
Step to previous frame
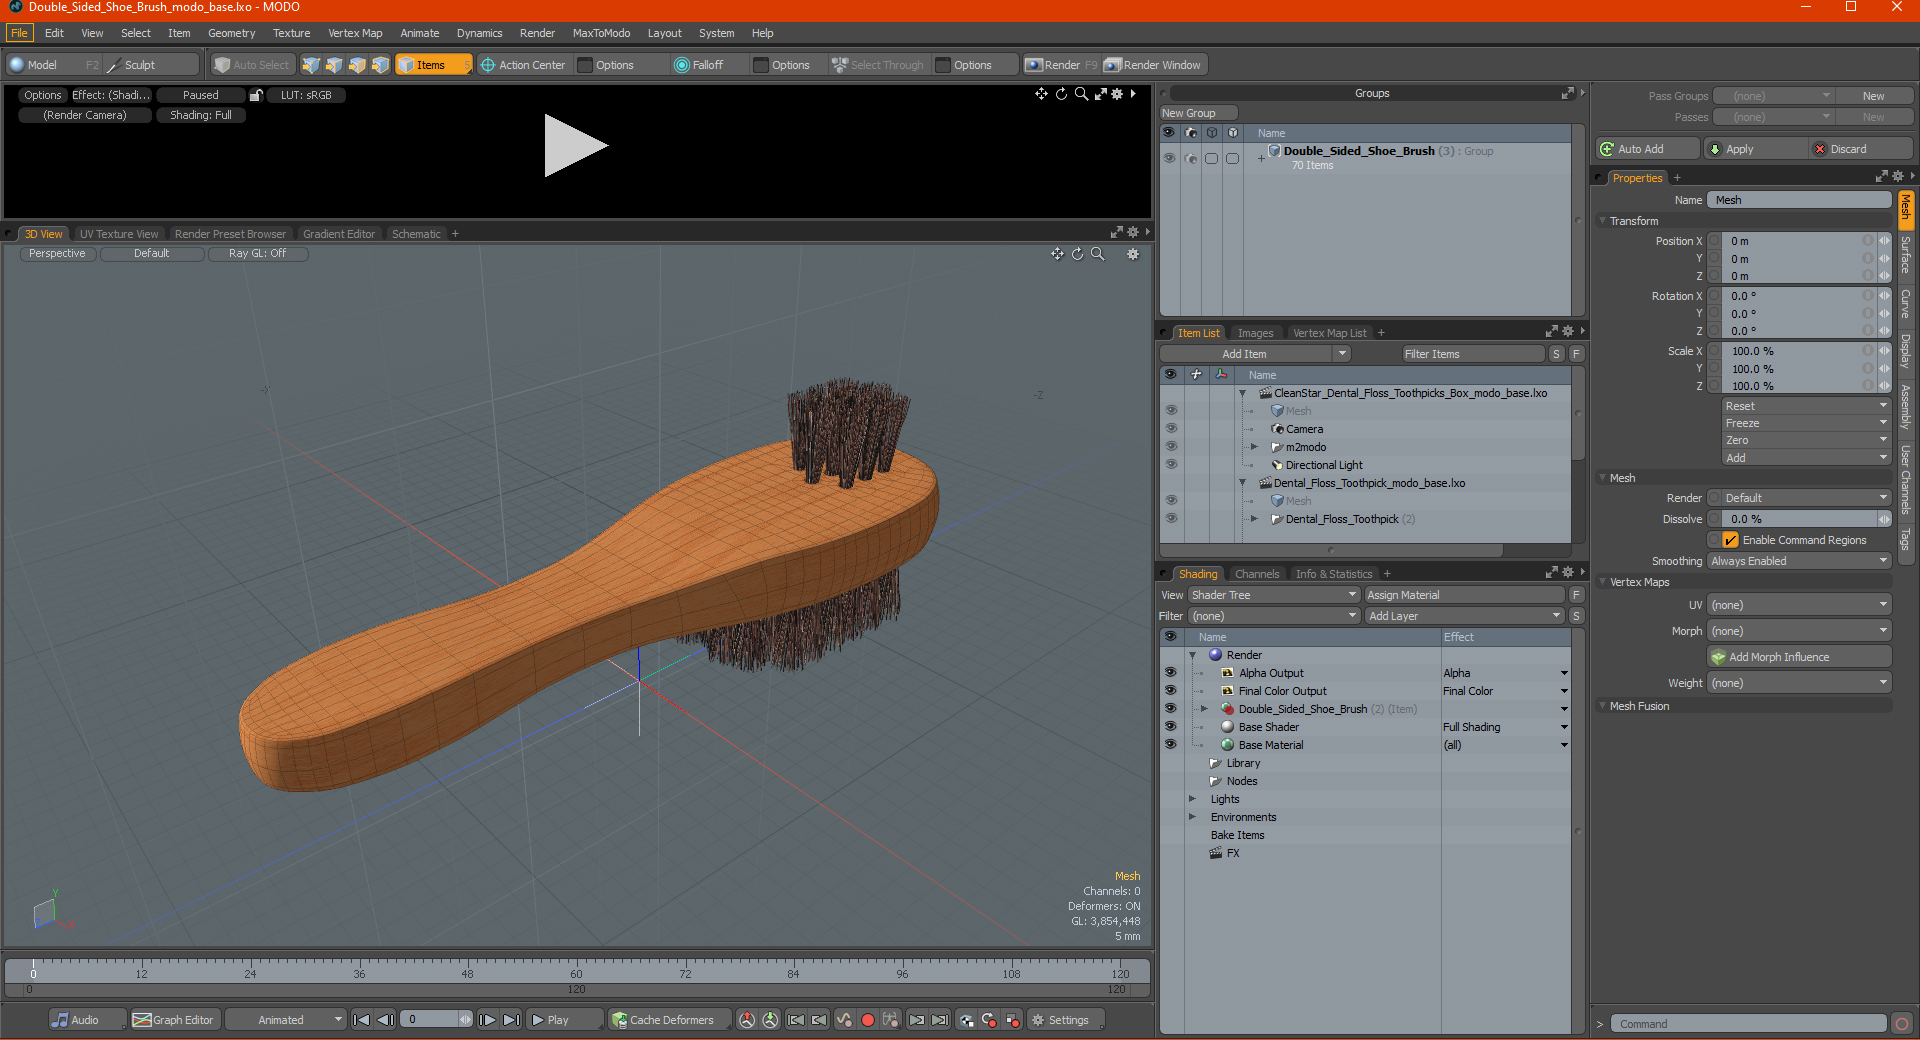(x=385, y=1020)
